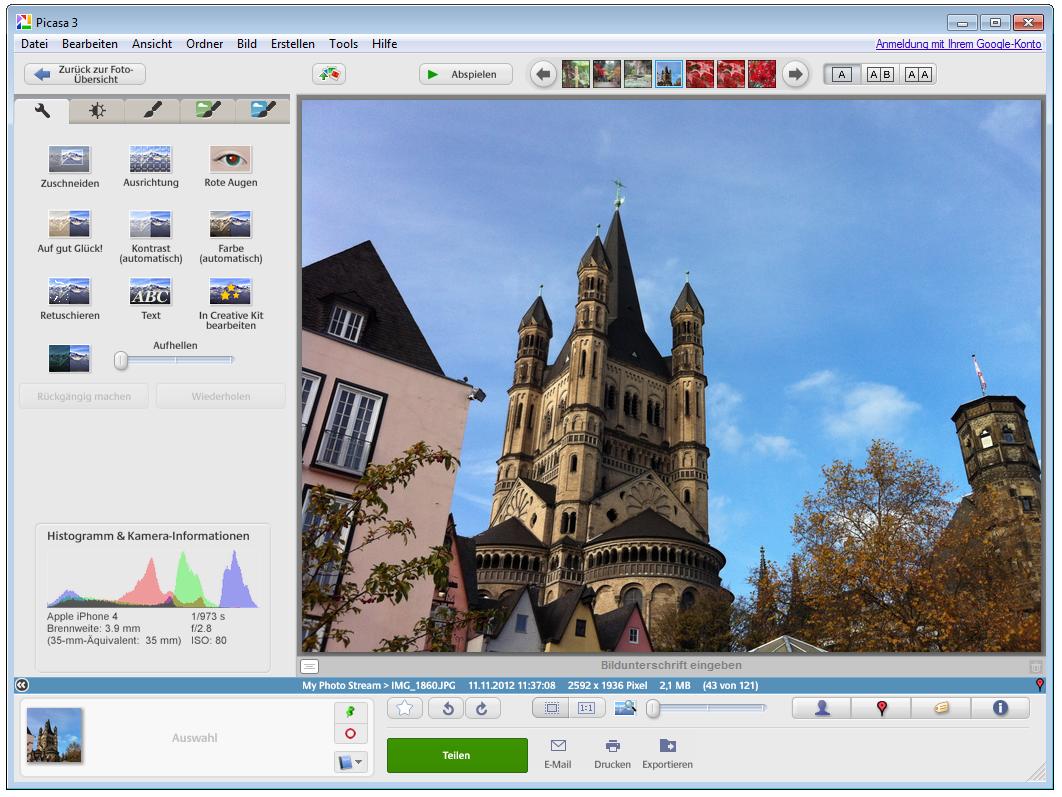Toggle the caption display button below photo
The height and width of the screenshot is (797, 1062).
coord(310,666)
